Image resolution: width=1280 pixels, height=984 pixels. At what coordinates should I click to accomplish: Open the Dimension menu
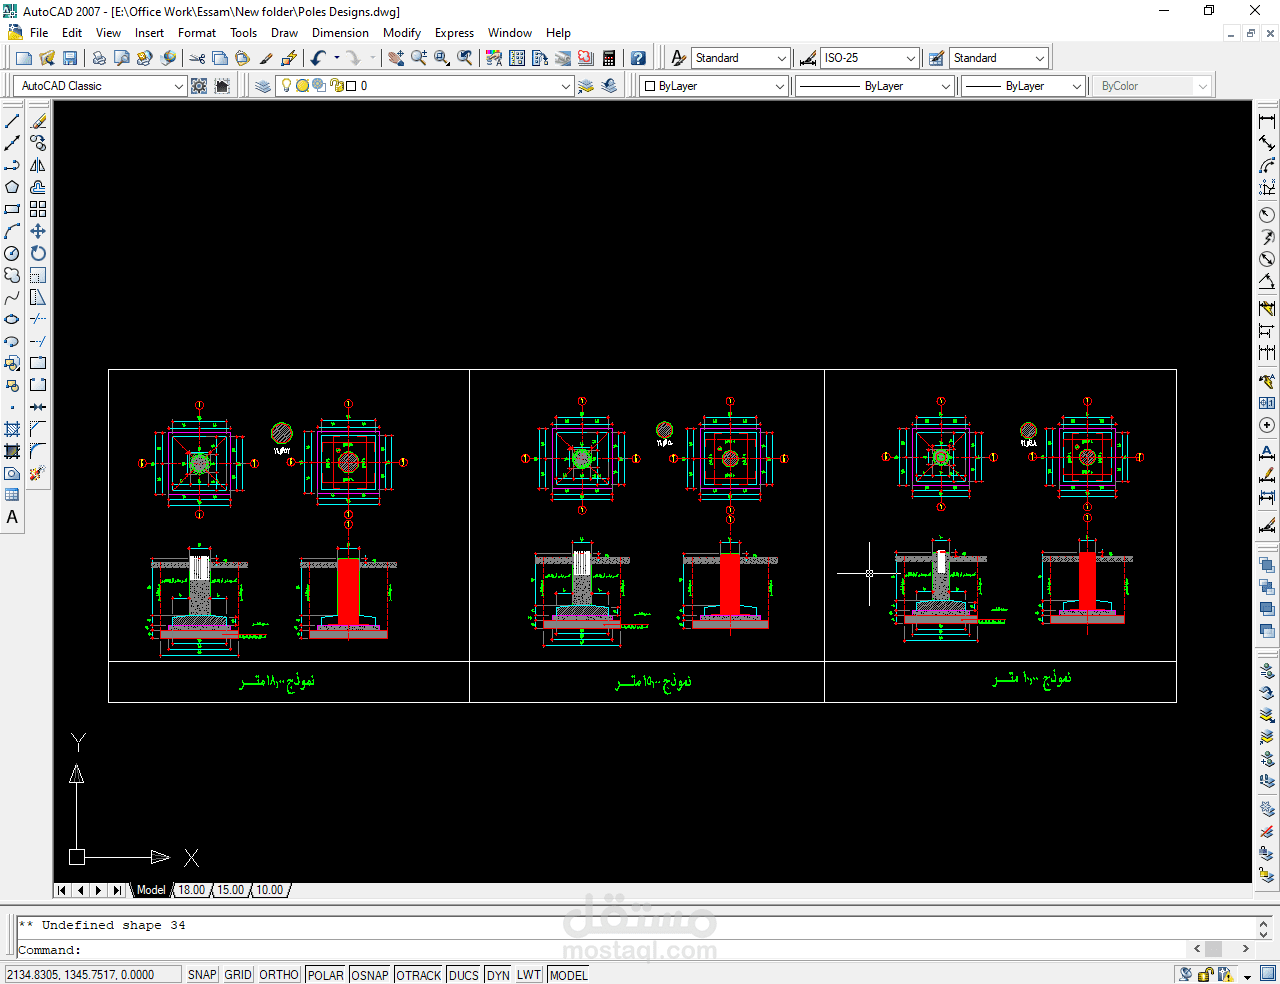click(x=340, y=33)
